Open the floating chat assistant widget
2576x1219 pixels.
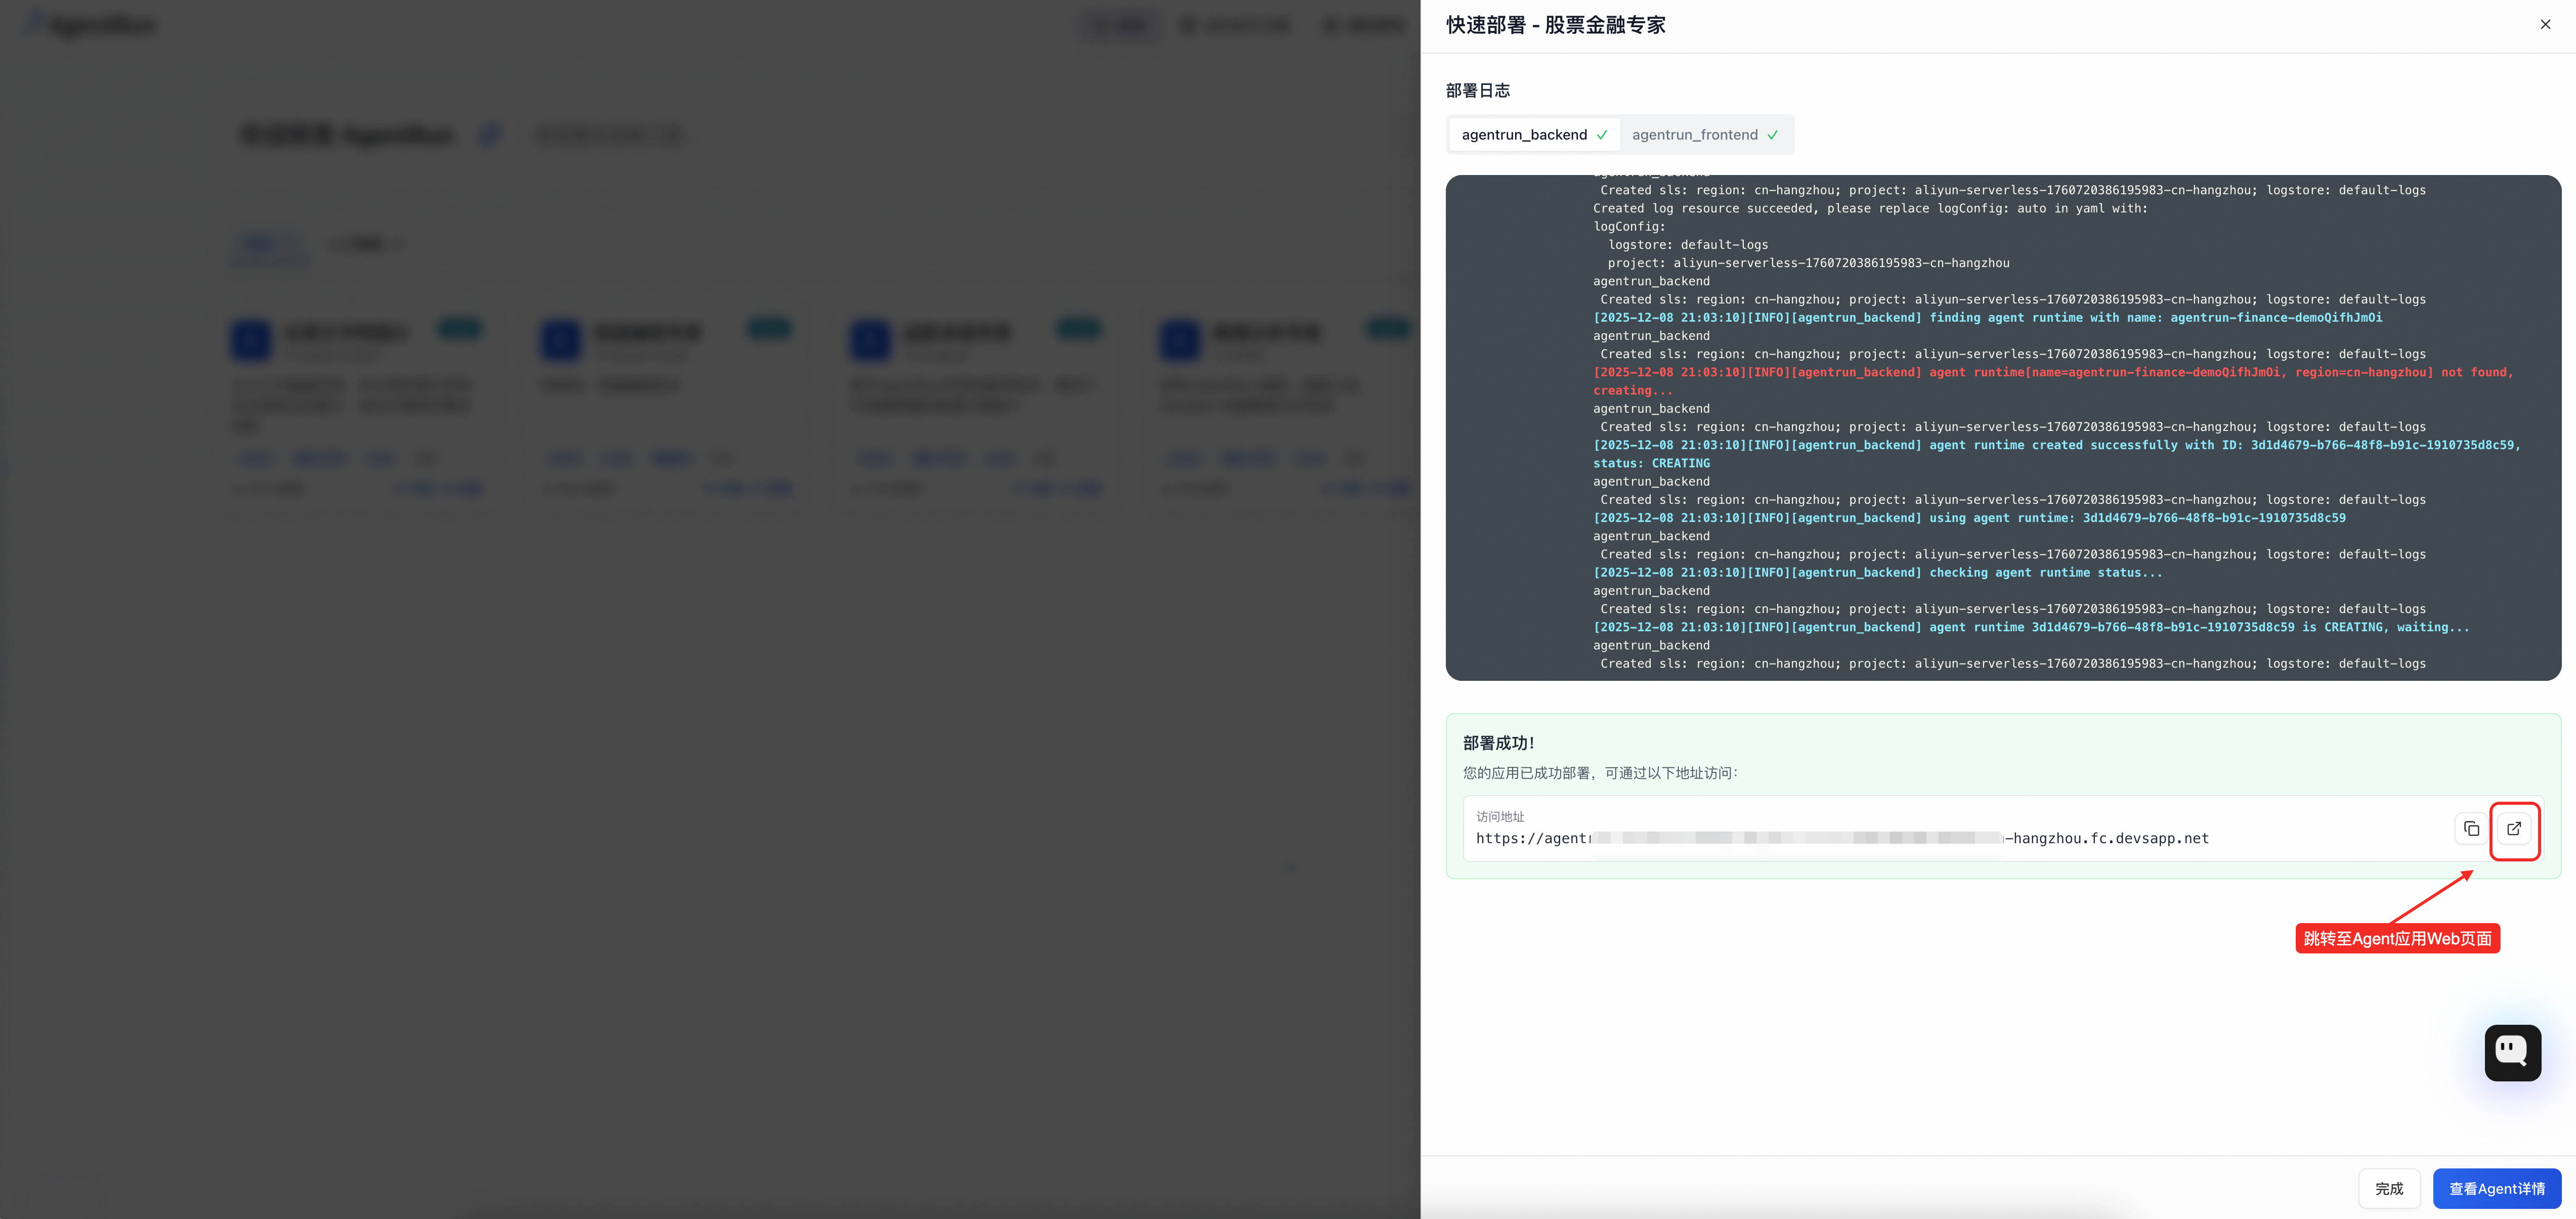(2512, 1052)
